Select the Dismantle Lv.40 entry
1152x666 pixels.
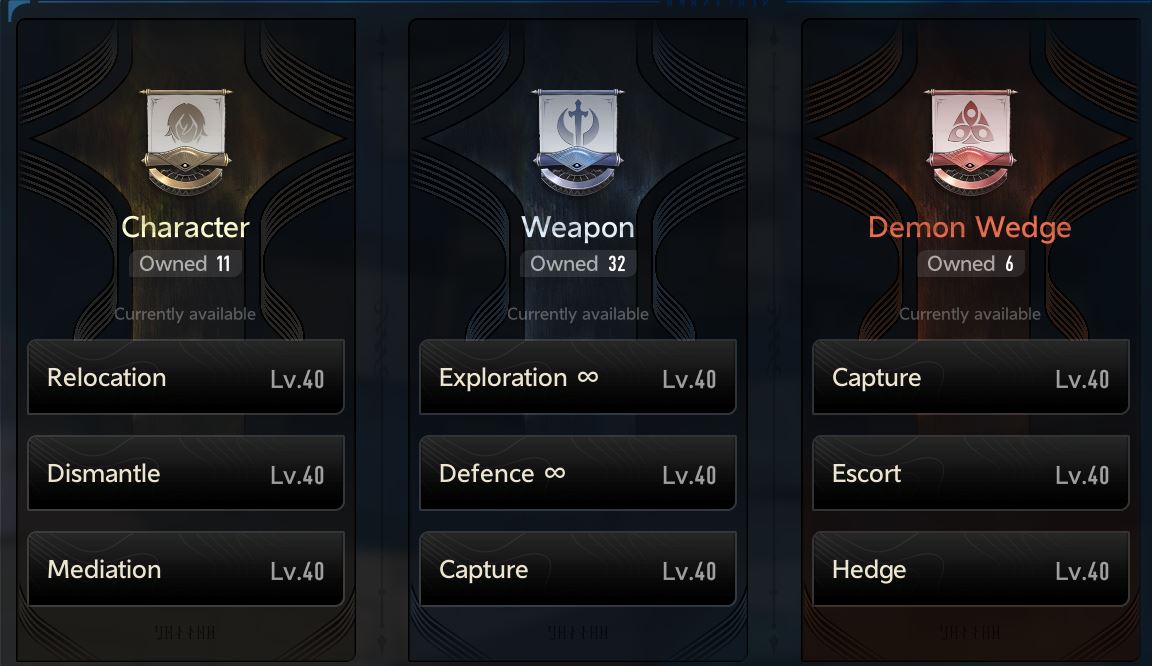(x=186, y=473)
